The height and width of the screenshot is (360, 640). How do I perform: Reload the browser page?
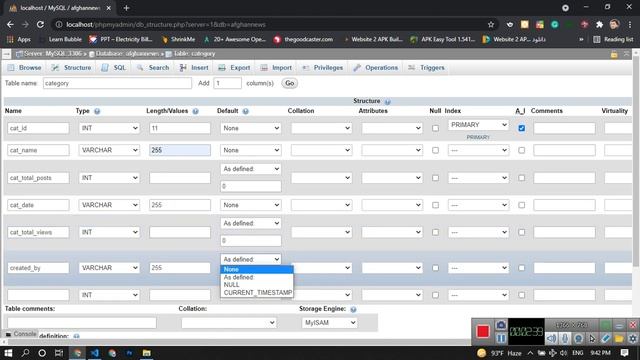pos(40,24)
